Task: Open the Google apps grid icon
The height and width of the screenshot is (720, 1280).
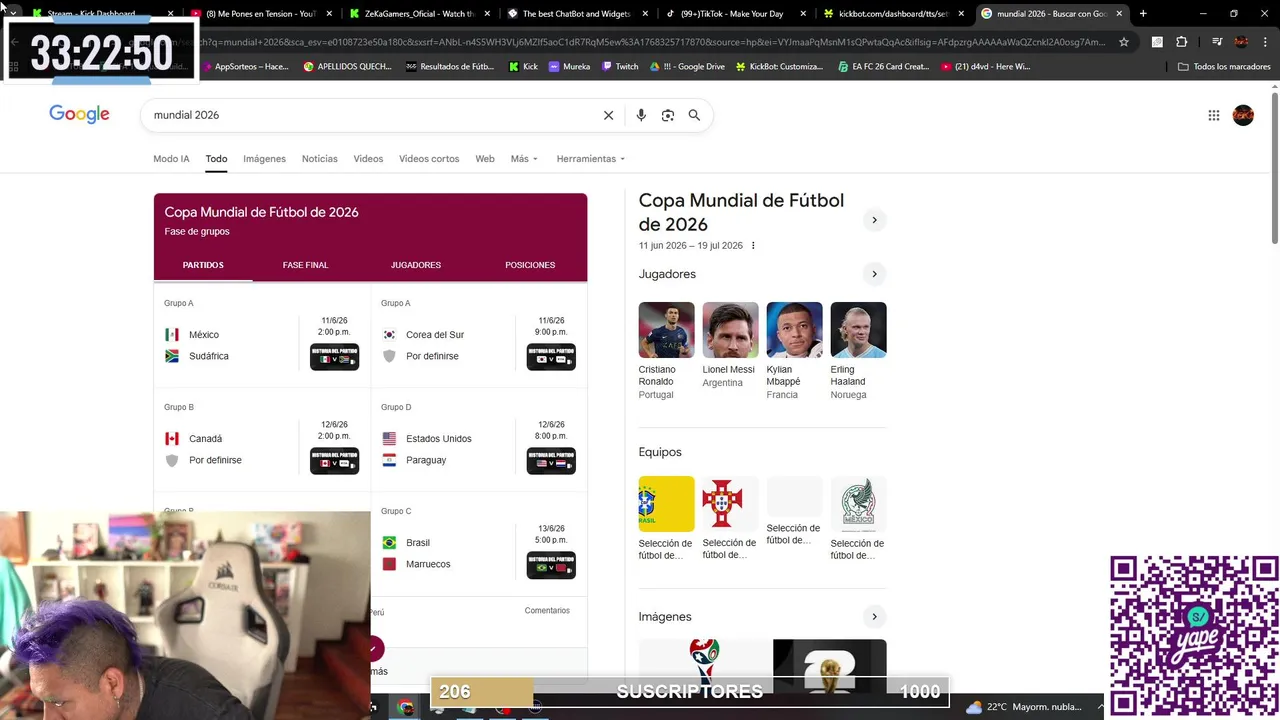Action: pos(1213,115)
